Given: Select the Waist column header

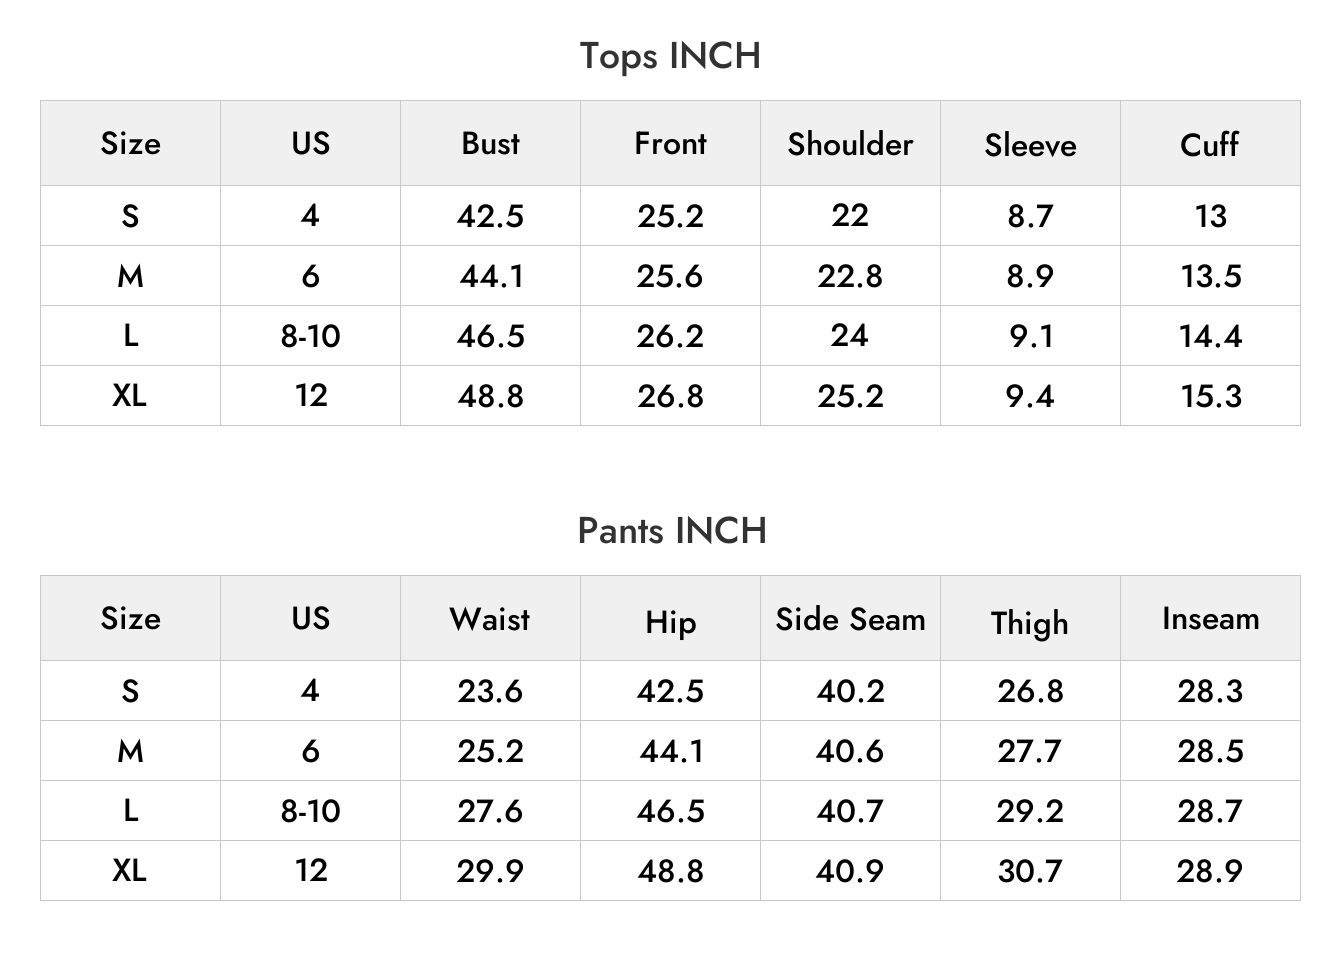Looking at the screenshot, I should 490,618.
